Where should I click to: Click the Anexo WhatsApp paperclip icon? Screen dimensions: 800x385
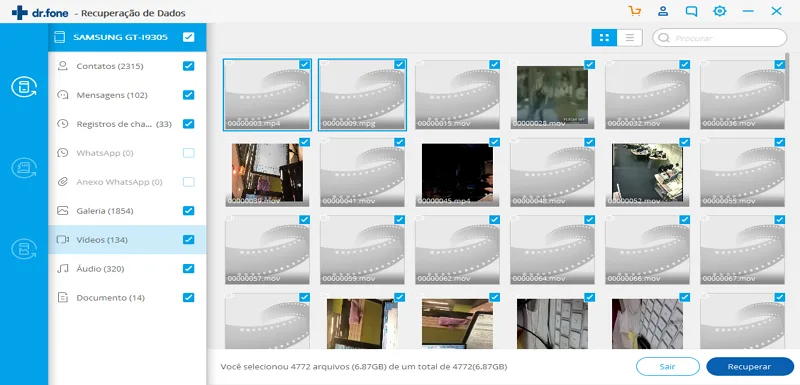click(x=63, y=182)
